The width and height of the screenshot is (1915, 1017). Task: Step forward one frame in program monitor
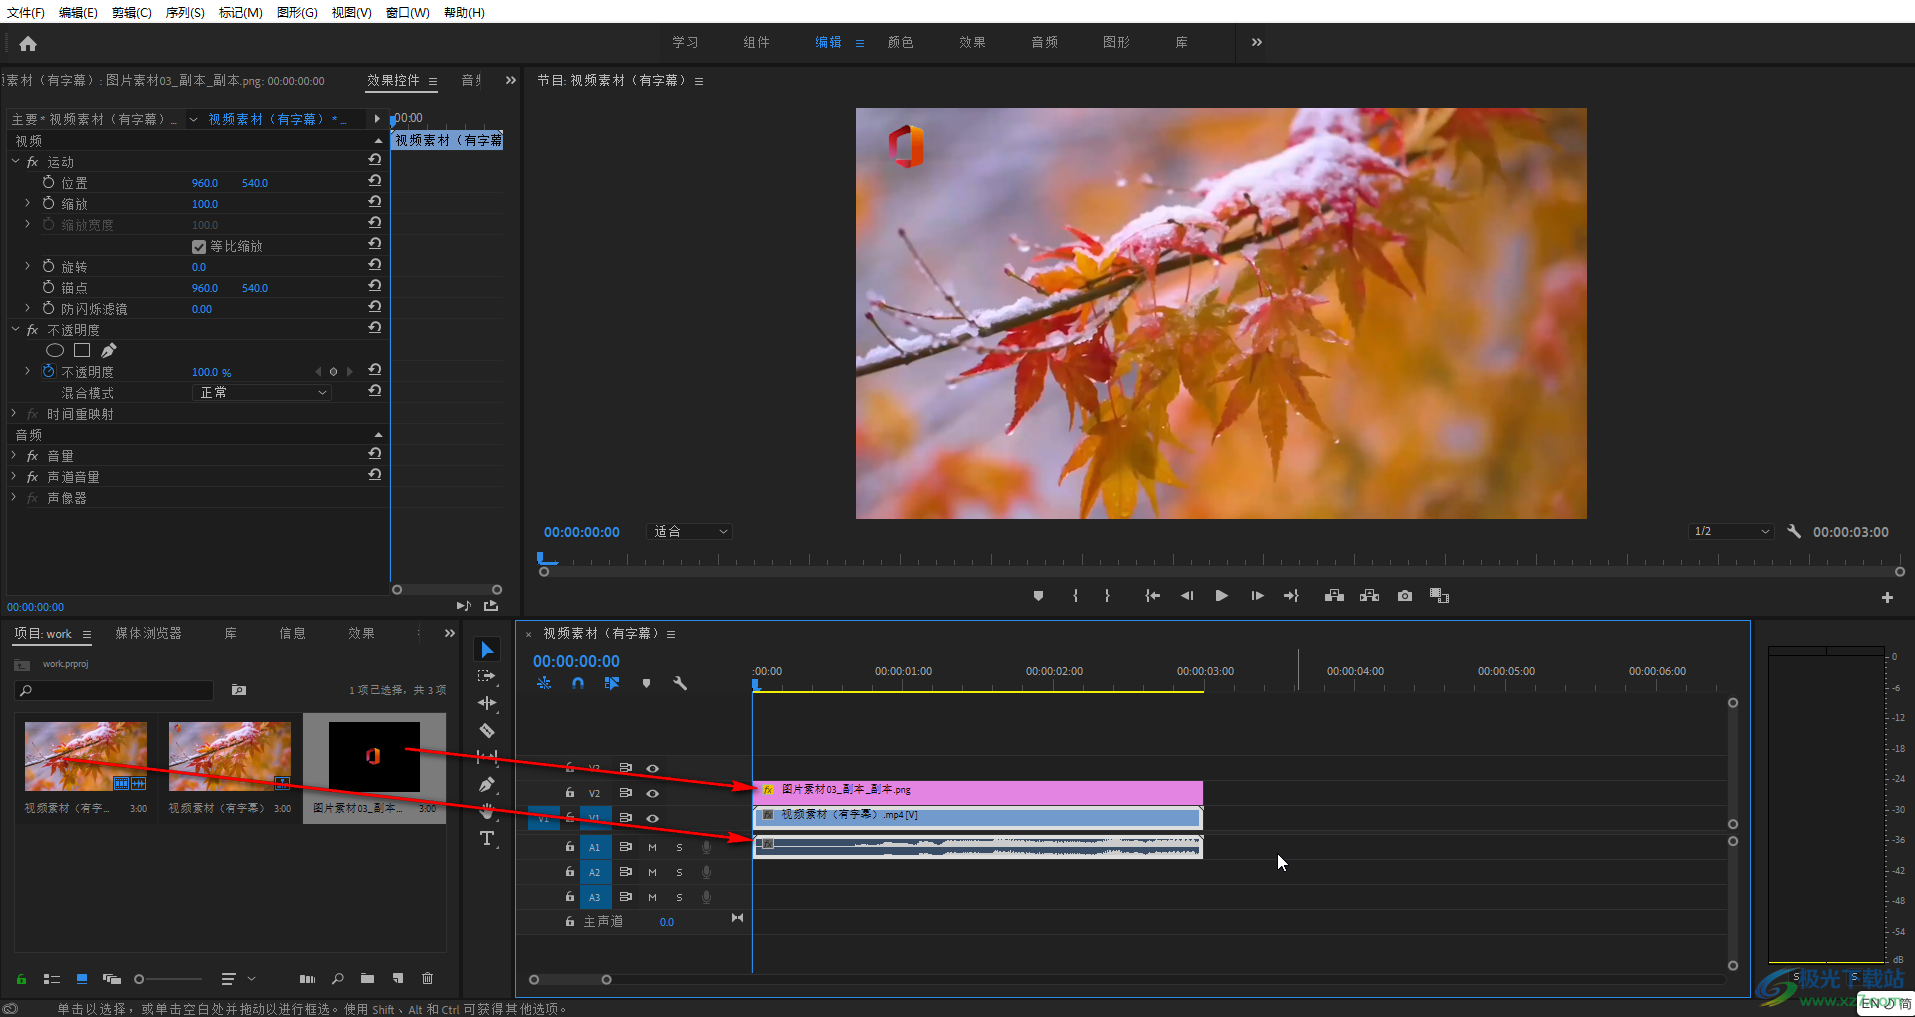click(1257, 595)
